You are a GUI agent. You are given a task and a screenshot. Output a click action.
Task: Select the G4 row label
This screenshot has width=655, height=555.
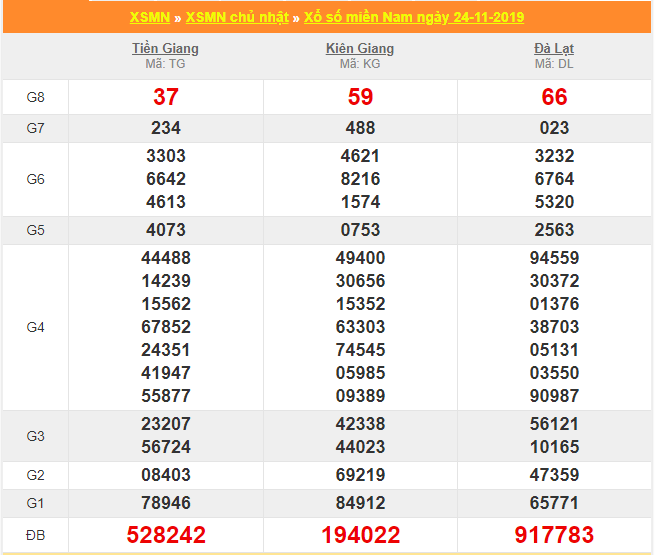(35, 327)
